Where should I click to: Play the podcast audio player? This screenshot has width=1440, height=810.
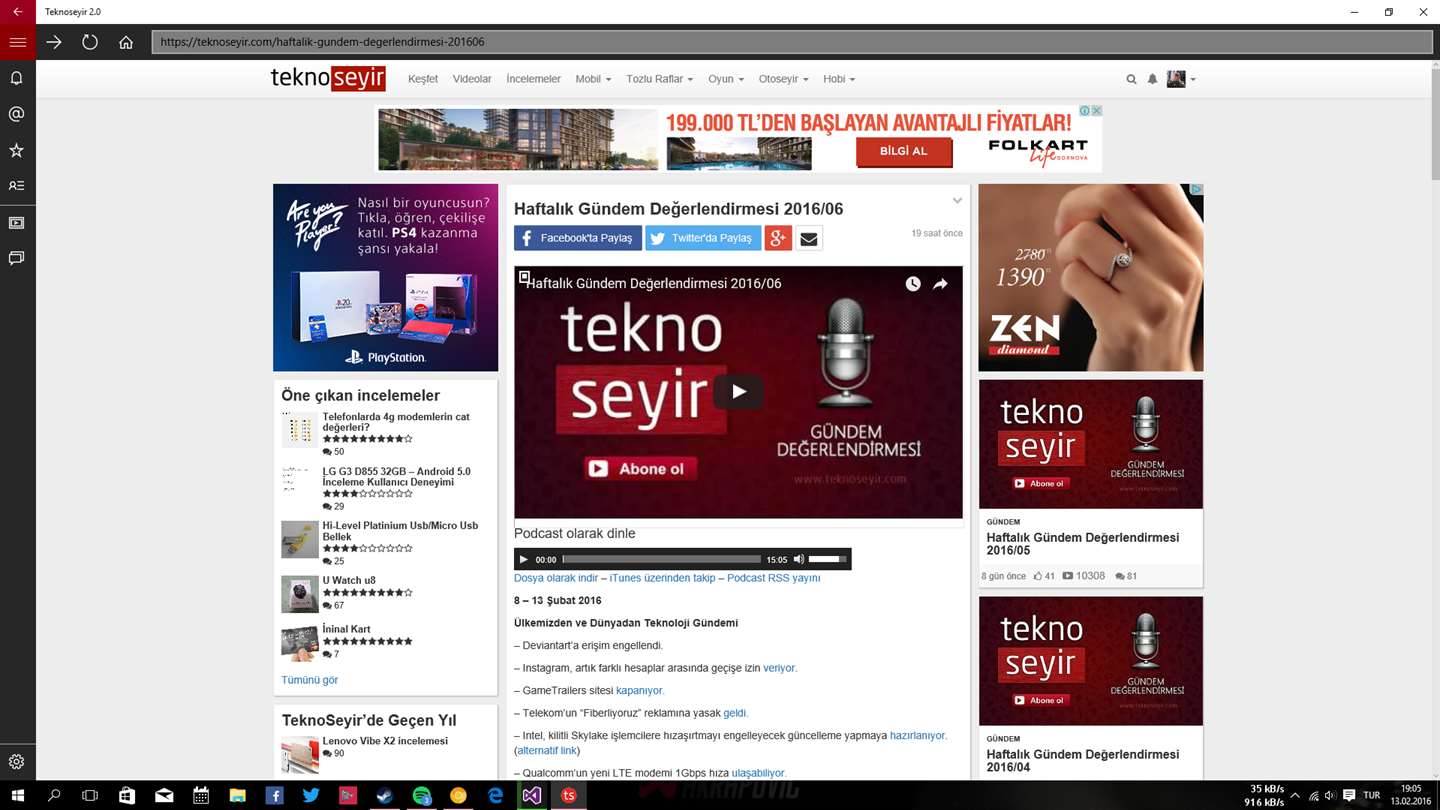pos(523,559)
